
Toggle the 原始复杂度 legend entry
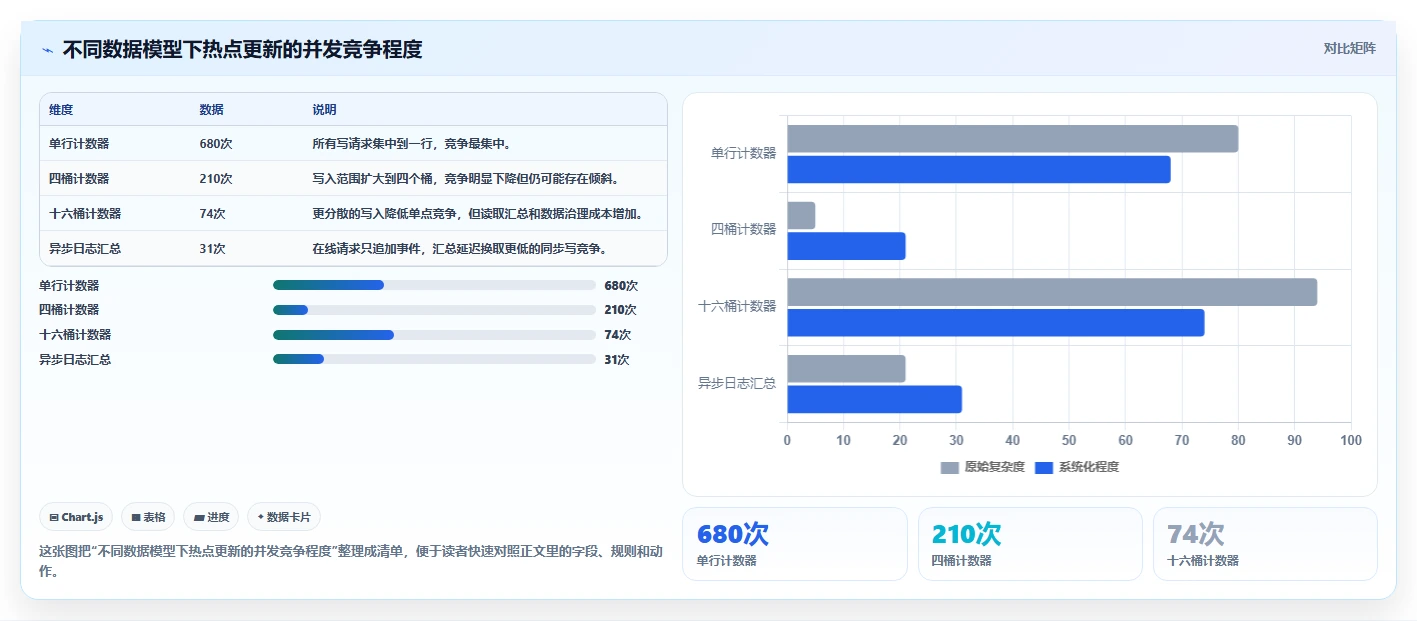coord(983,467)
